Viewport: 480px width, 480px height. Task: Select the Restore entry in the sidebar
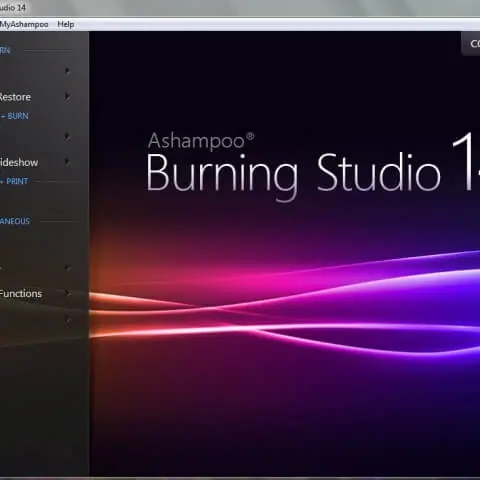tap(15, 97)
